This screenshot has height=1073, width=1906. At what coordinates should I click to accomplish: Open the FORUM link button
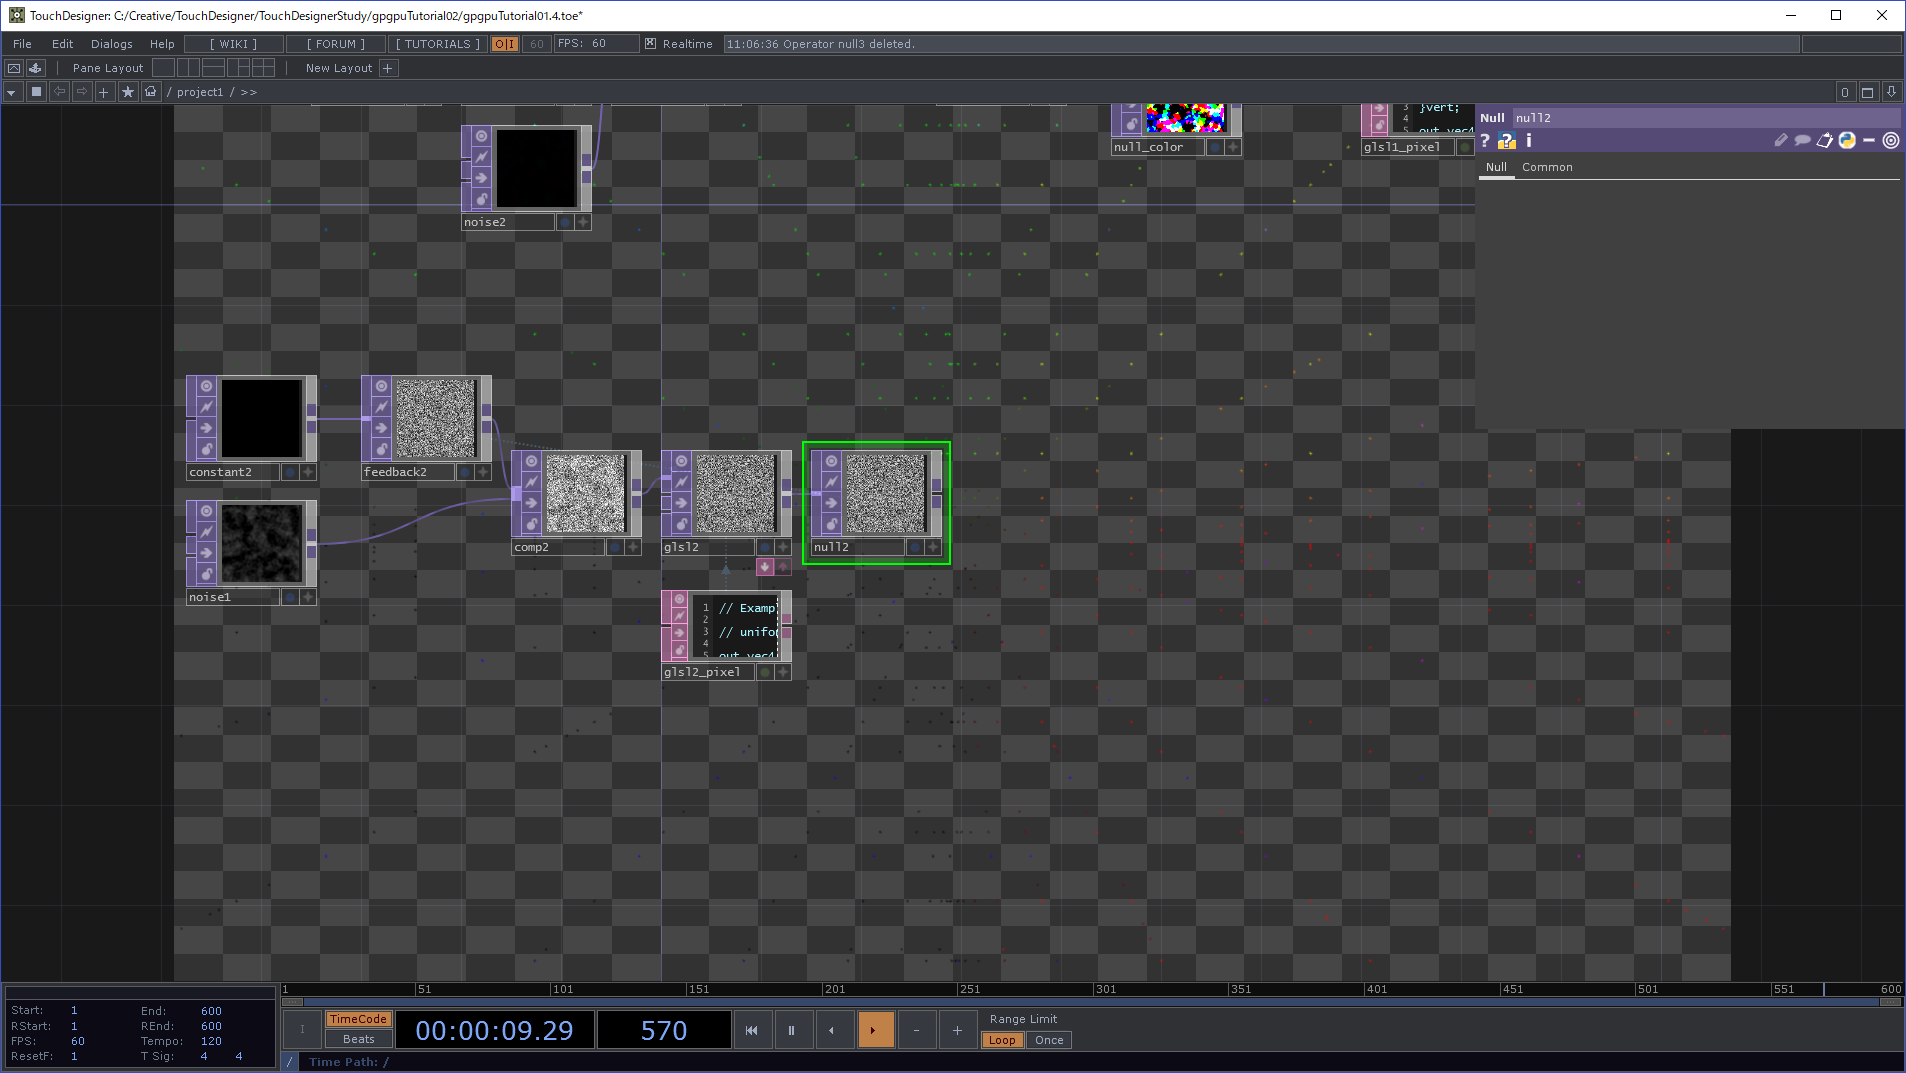click(336, 44)
